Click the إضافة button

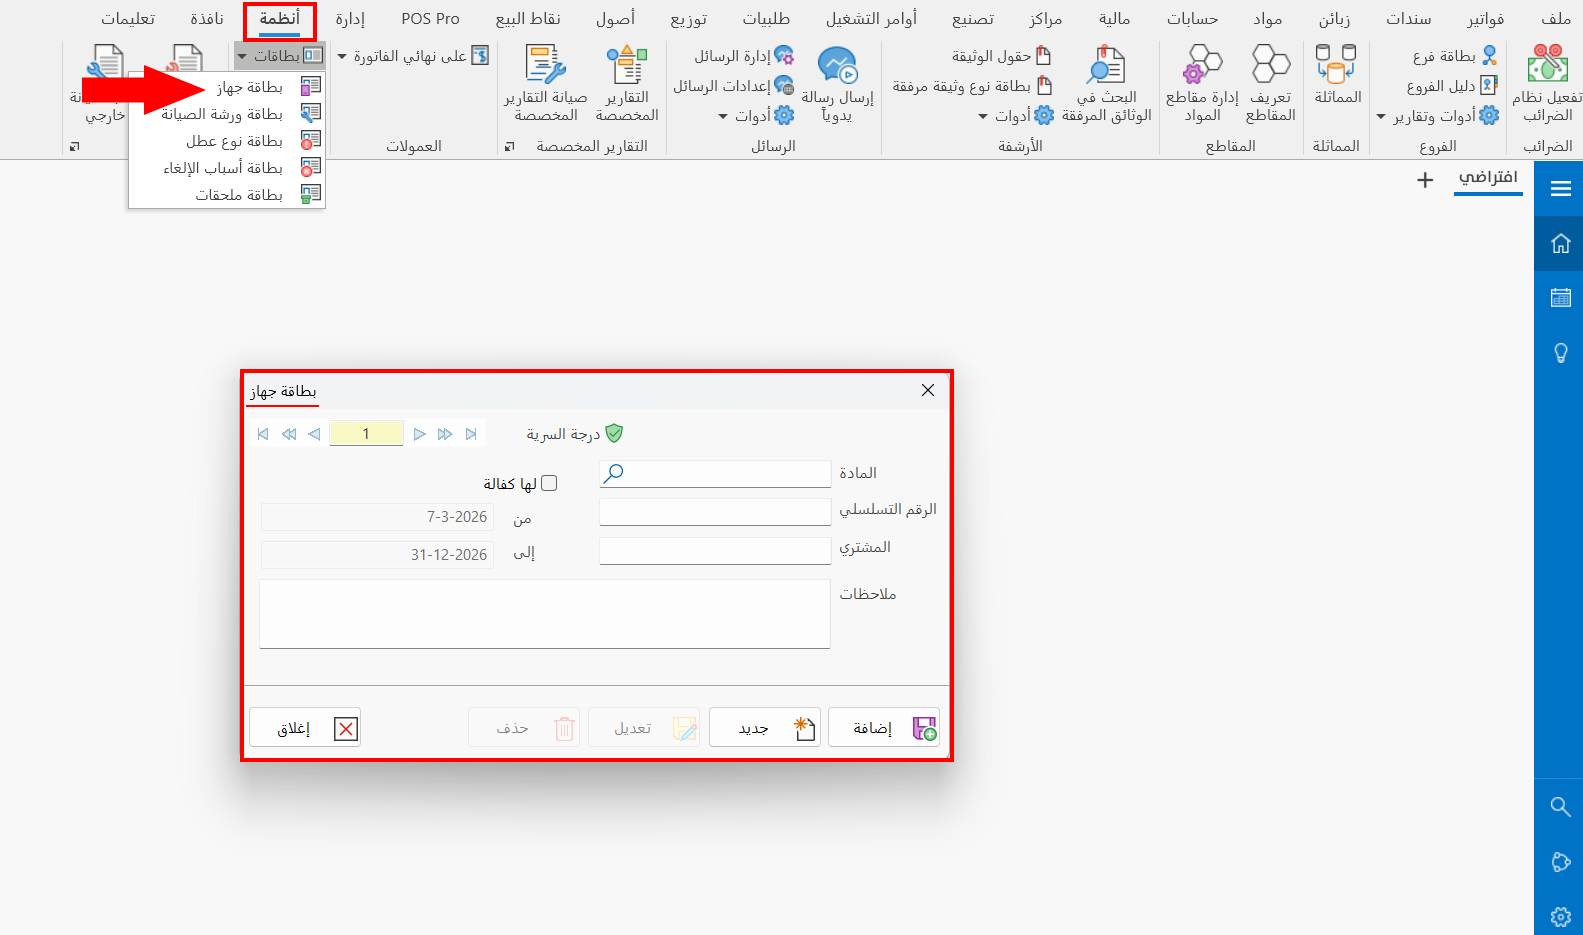(x=884, y=728)
